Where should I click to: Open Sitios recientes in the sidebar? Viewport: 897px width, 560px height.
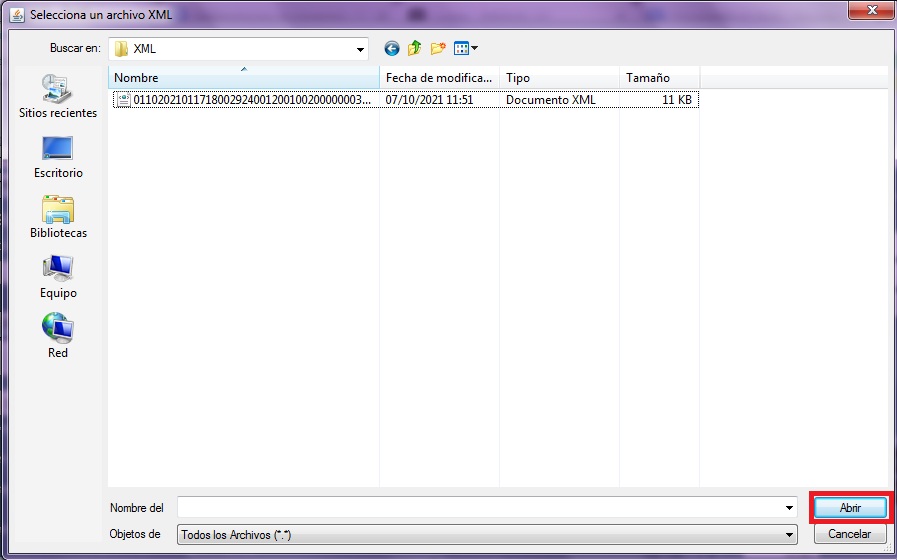pyautogui.click(x=58, y=96)
